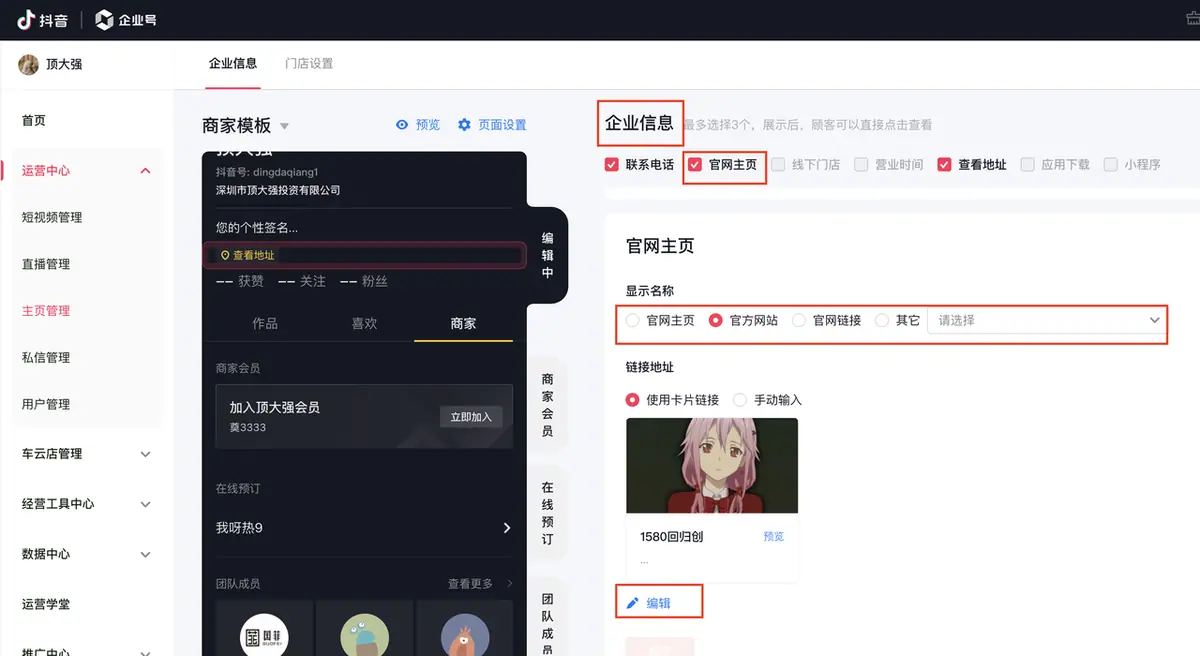Select the 在线预订 side tab

(547, 513)
